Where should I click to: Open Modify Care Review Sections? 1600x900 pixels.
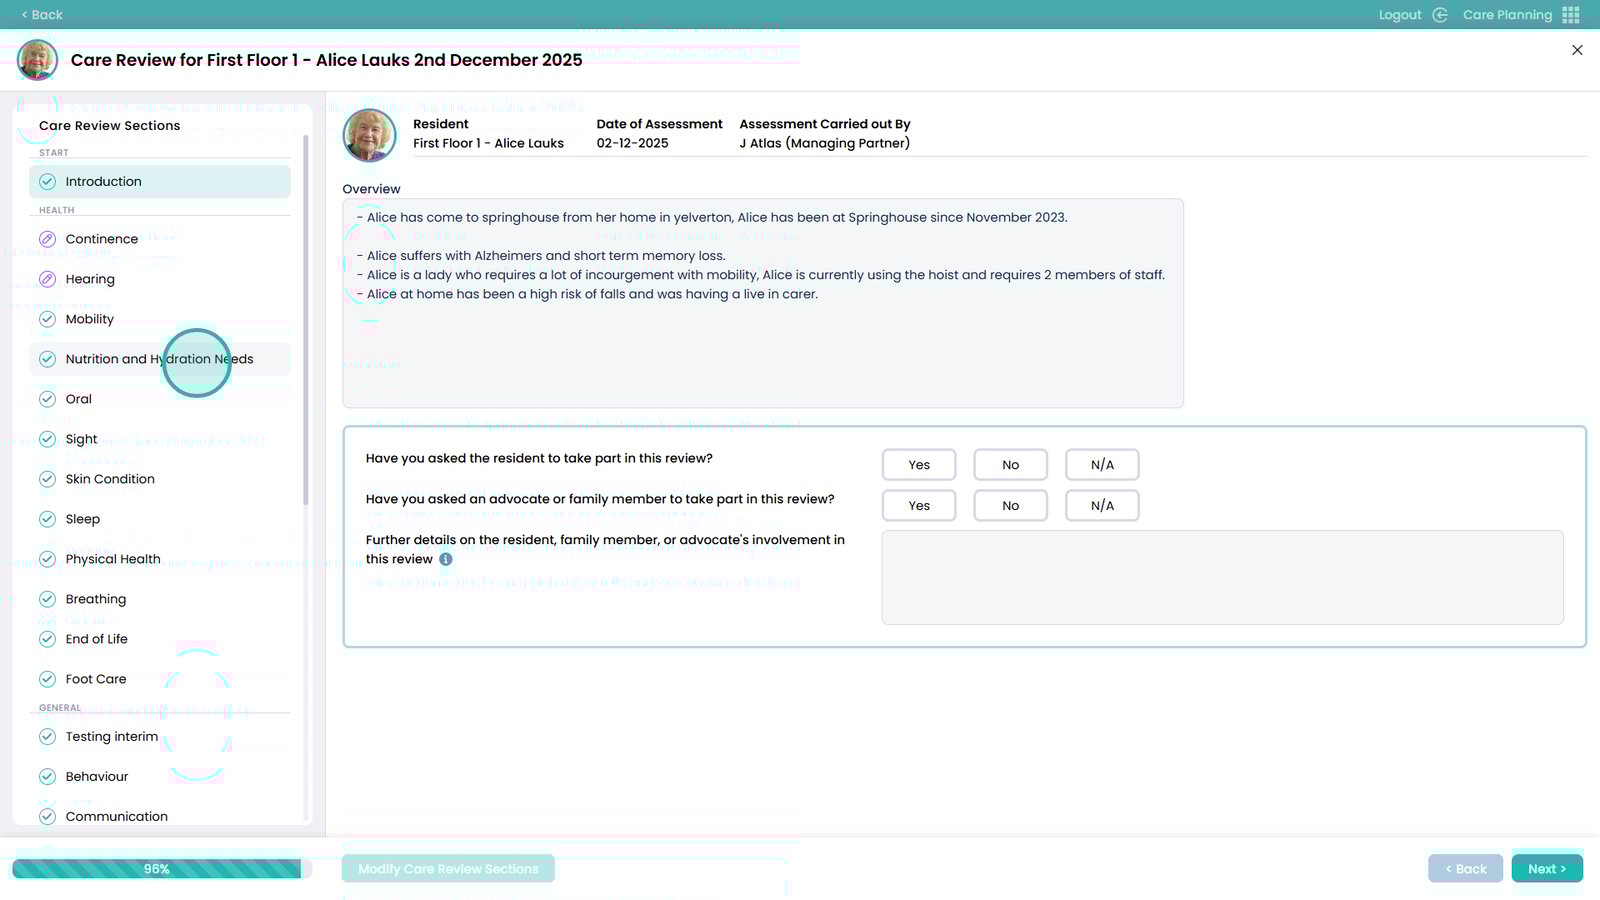(x=448, y=869)
